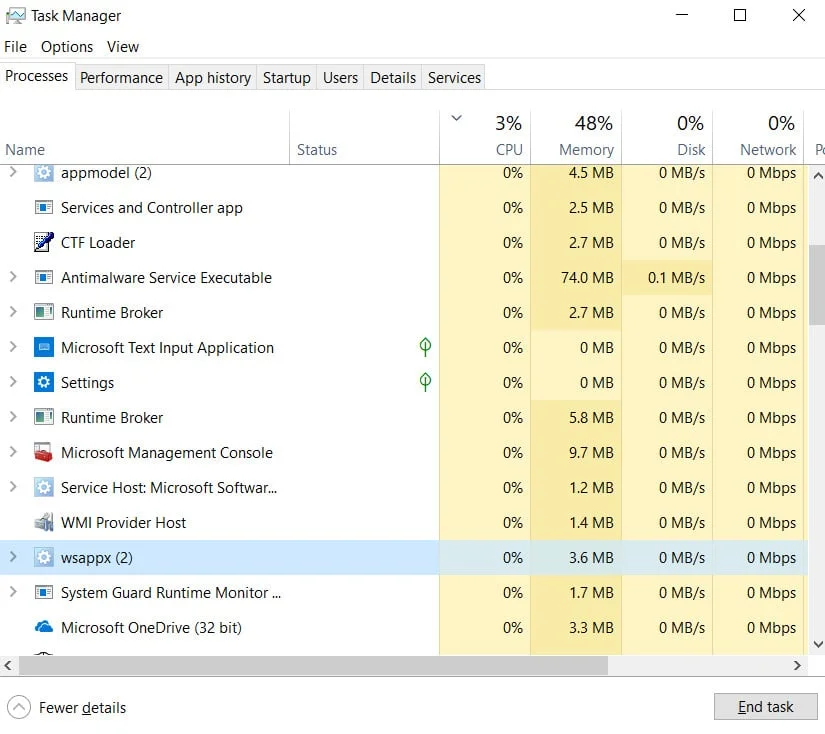
Task: Click the appmodel gear icon
Action: [44, 173]
